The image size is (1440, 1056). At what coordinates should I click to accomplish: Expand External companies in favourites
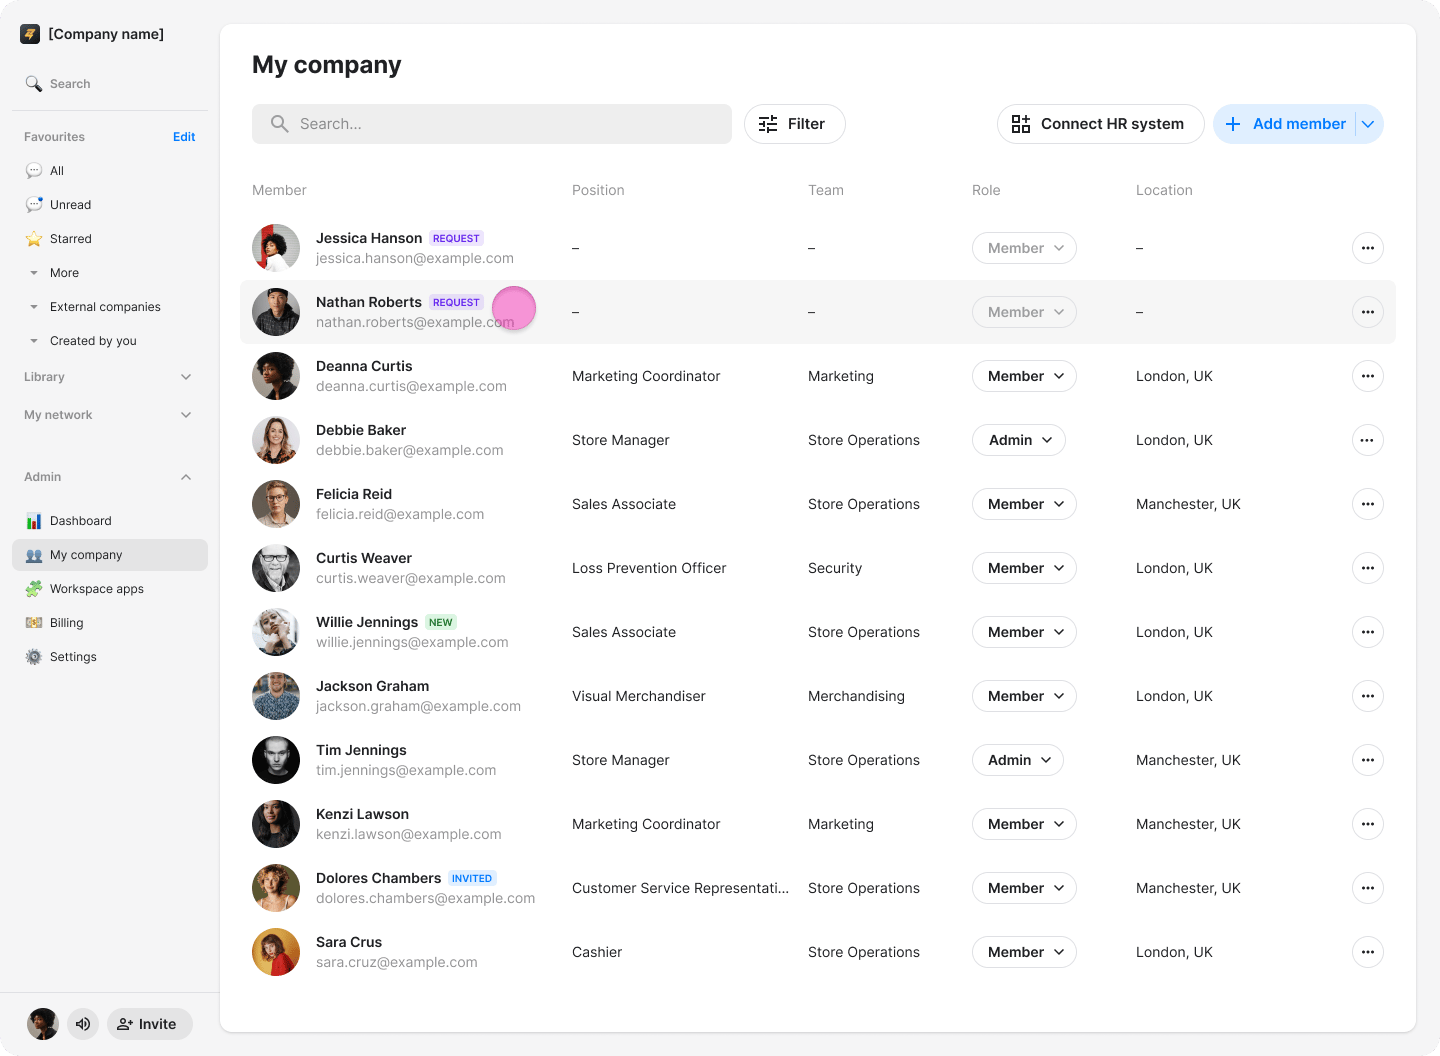(x=34, y=307)
